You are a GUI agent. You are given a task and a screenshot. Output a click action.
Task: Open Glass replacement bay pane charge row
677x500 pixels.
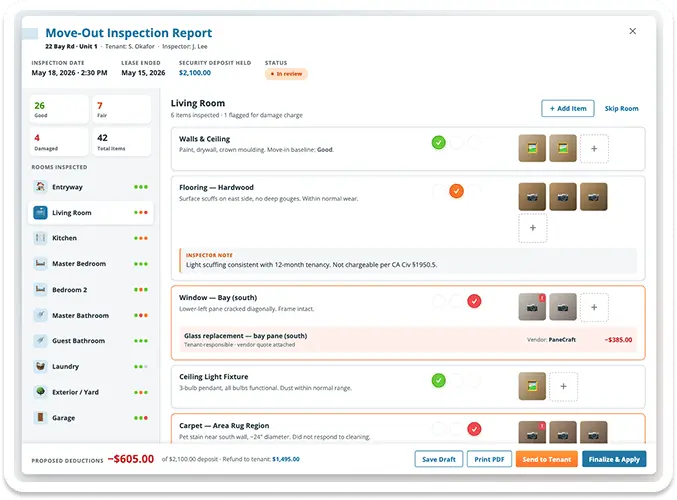(408, 339)
